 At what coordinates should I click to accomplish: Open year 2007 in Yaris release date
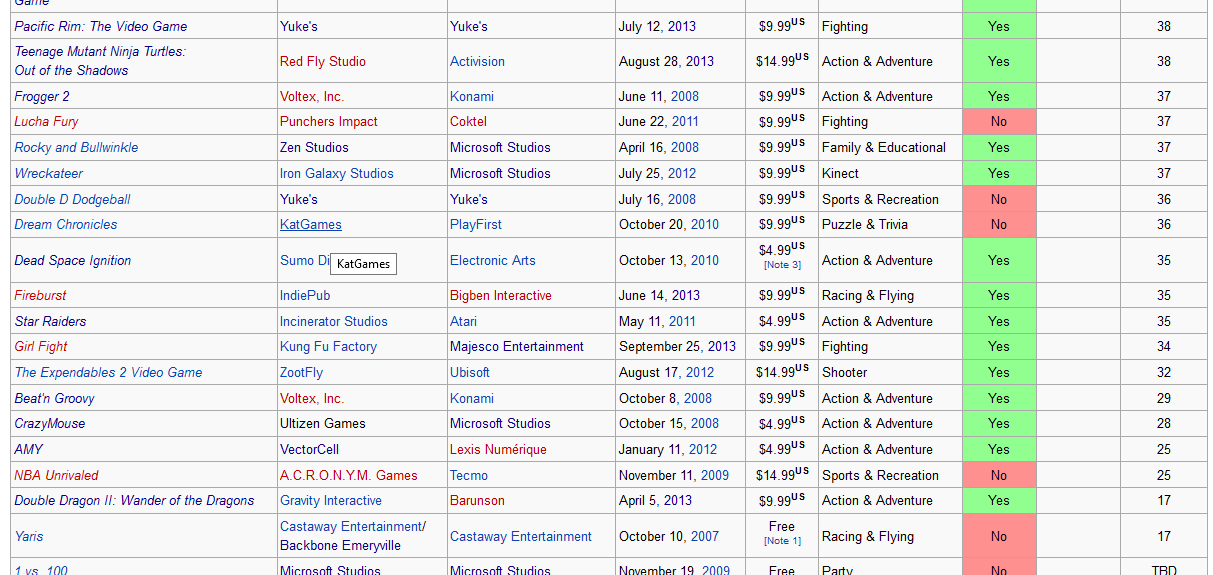pos(704,536)
